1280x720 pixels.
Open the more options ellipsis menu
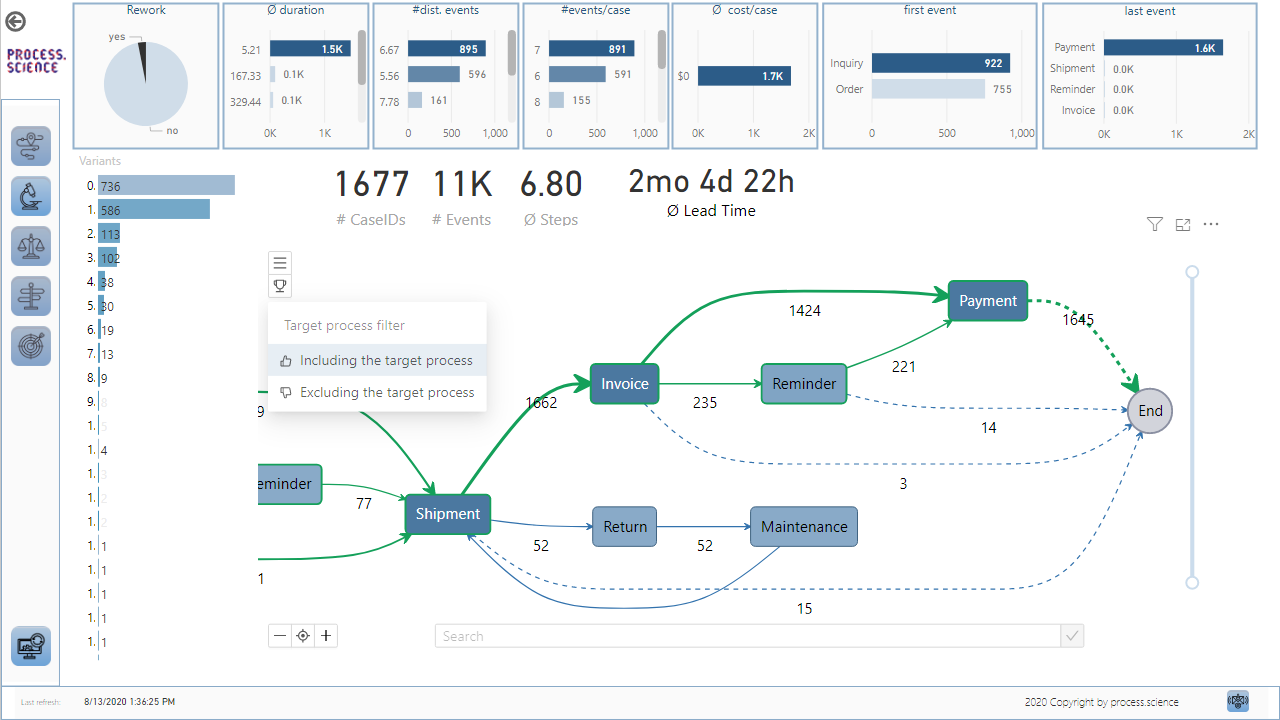[1211, 224]
